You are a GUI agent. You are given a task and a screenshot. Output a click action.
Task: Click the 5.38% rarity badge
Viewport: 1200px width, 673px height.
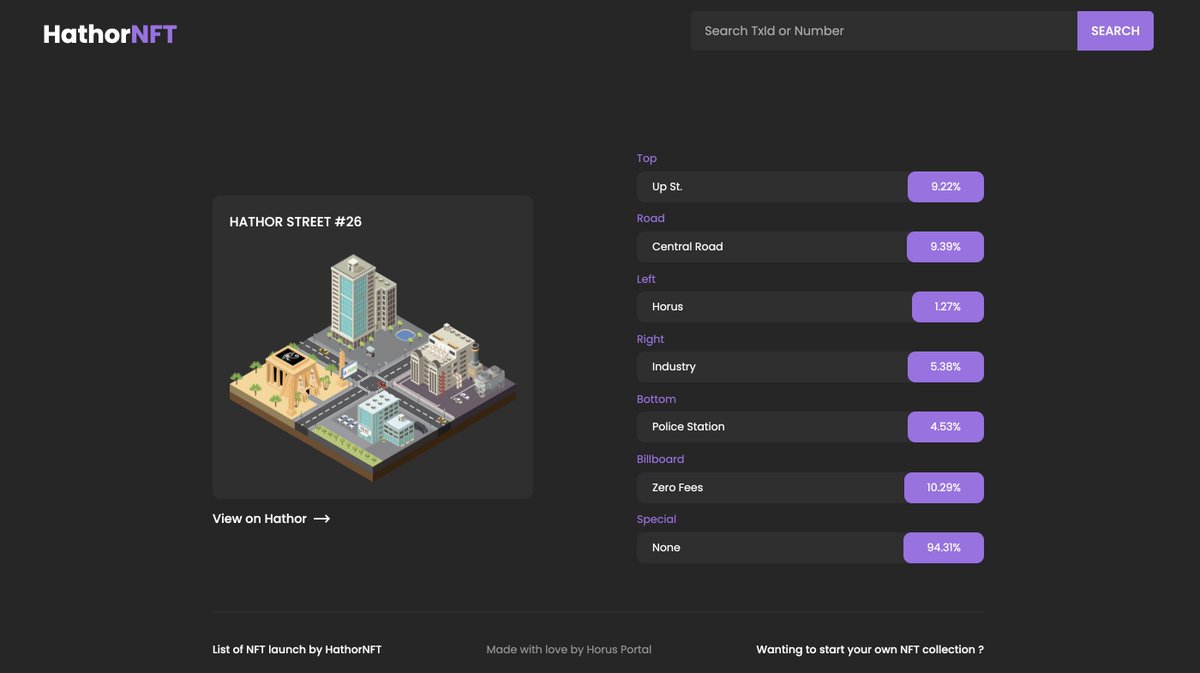945,367
